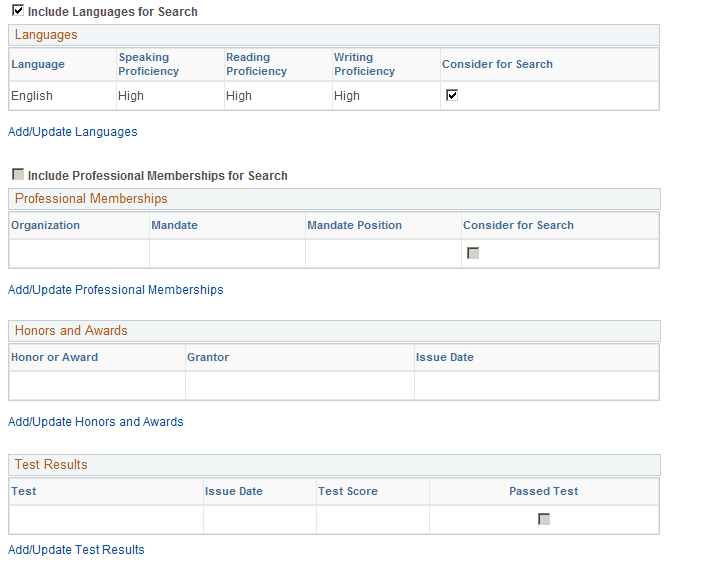Click the Grantor column header

208,357
